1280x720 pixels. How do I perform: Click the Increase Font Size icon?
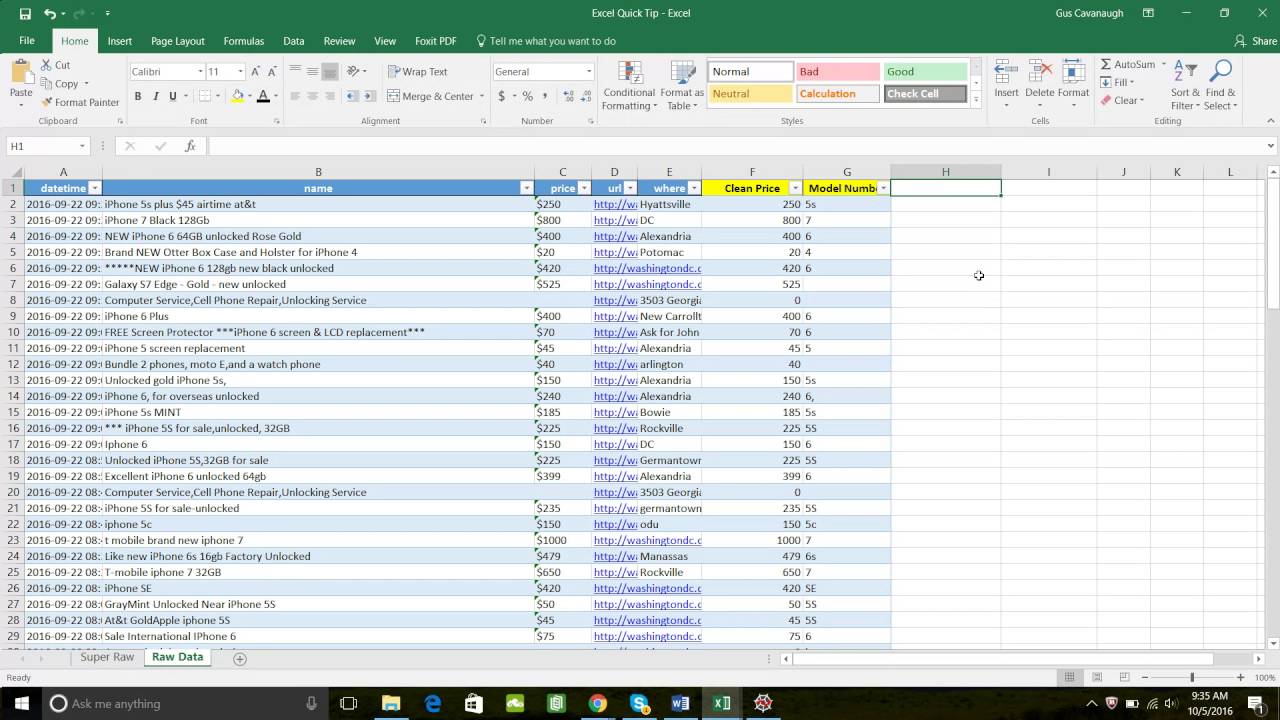click(256, 72)
